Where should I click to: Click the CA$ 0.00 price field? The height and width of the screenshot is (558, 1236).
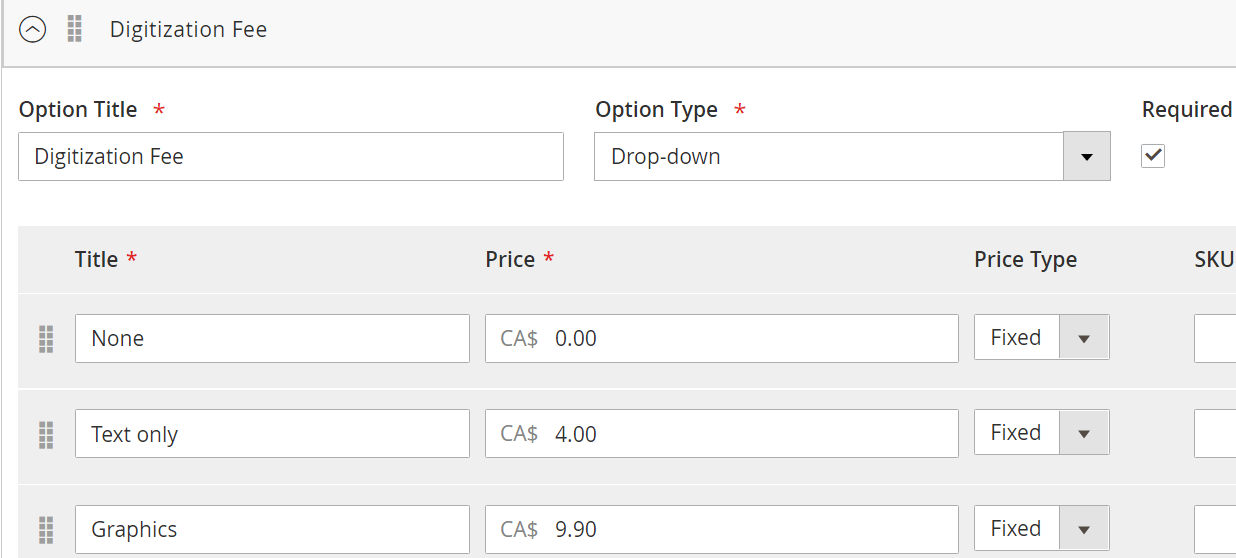click(x=722, y=339)
